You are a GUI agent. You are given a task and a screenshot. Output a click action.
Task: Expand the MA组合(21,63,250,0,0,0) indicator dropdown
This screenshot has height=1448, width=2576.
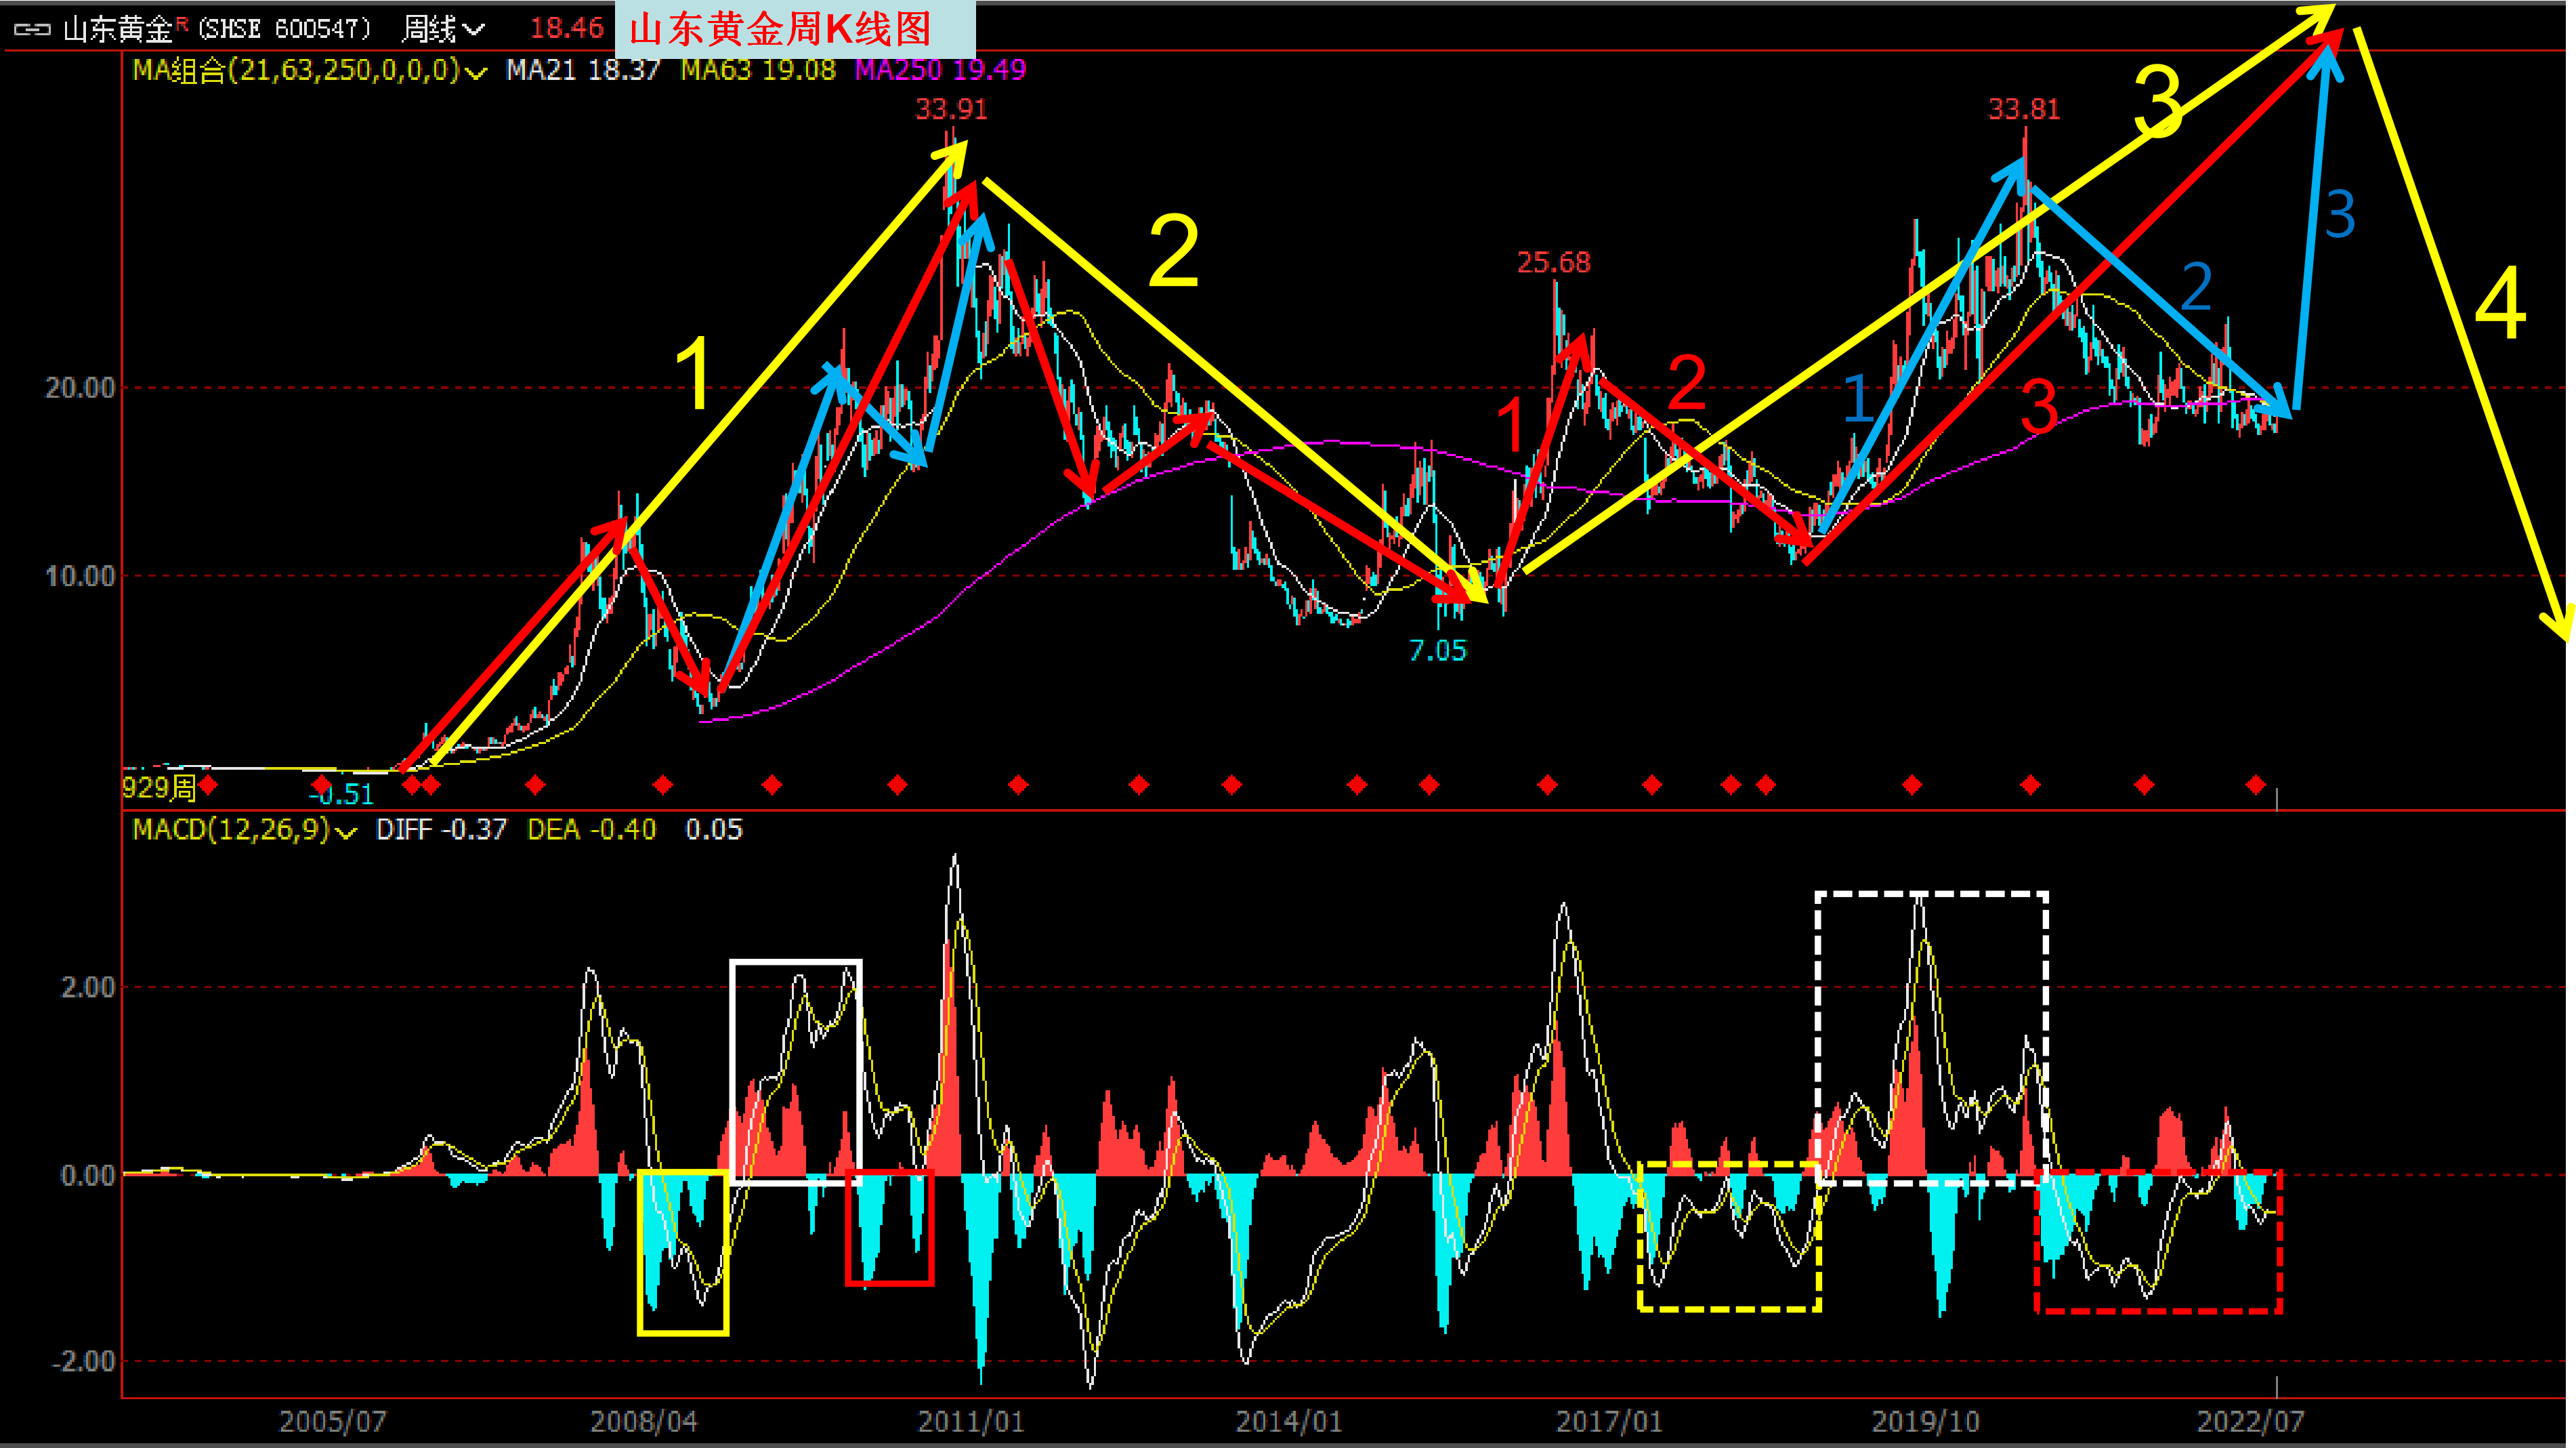(476, 72)
